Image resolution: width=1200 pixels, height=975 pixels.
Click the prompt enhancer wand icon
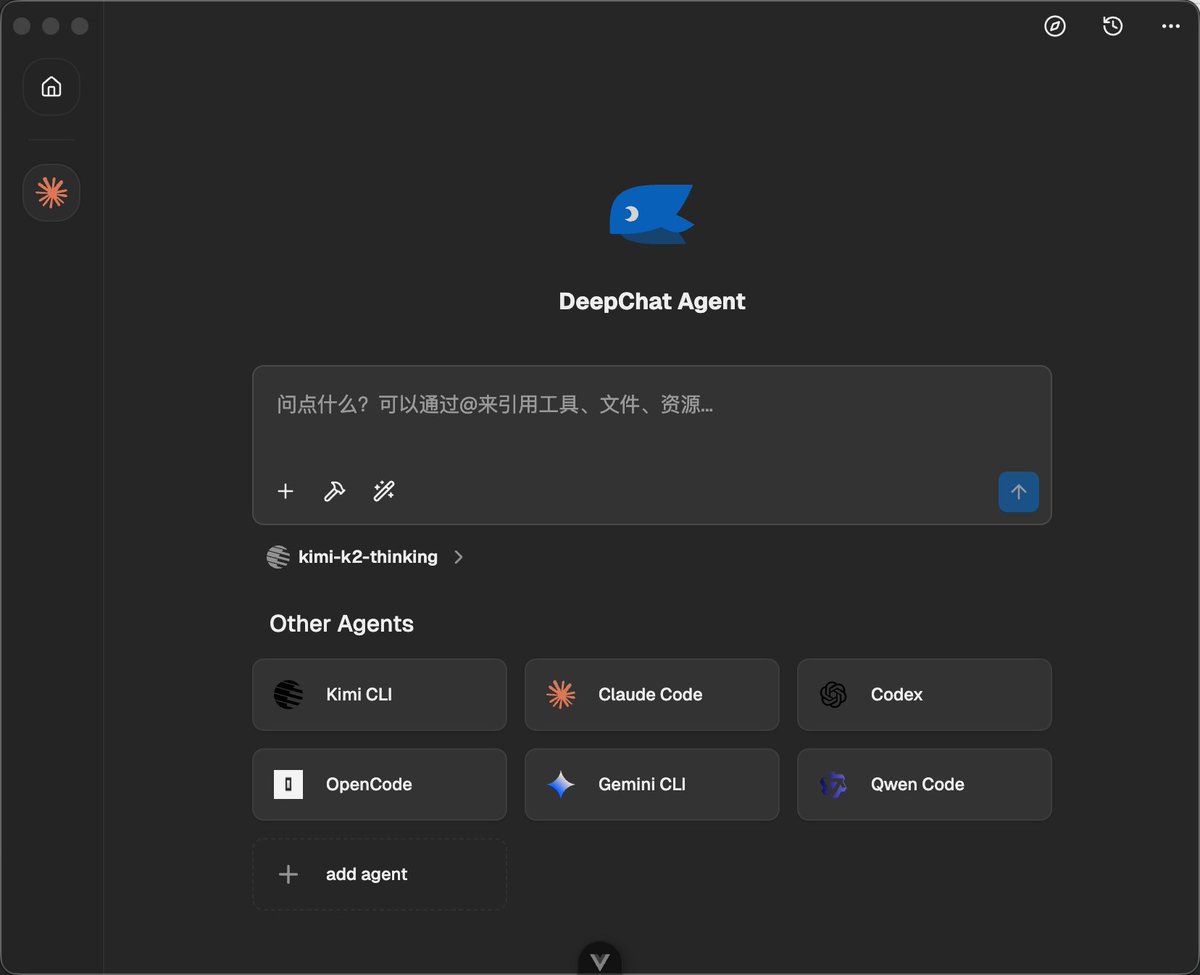[x=384, y=491]
